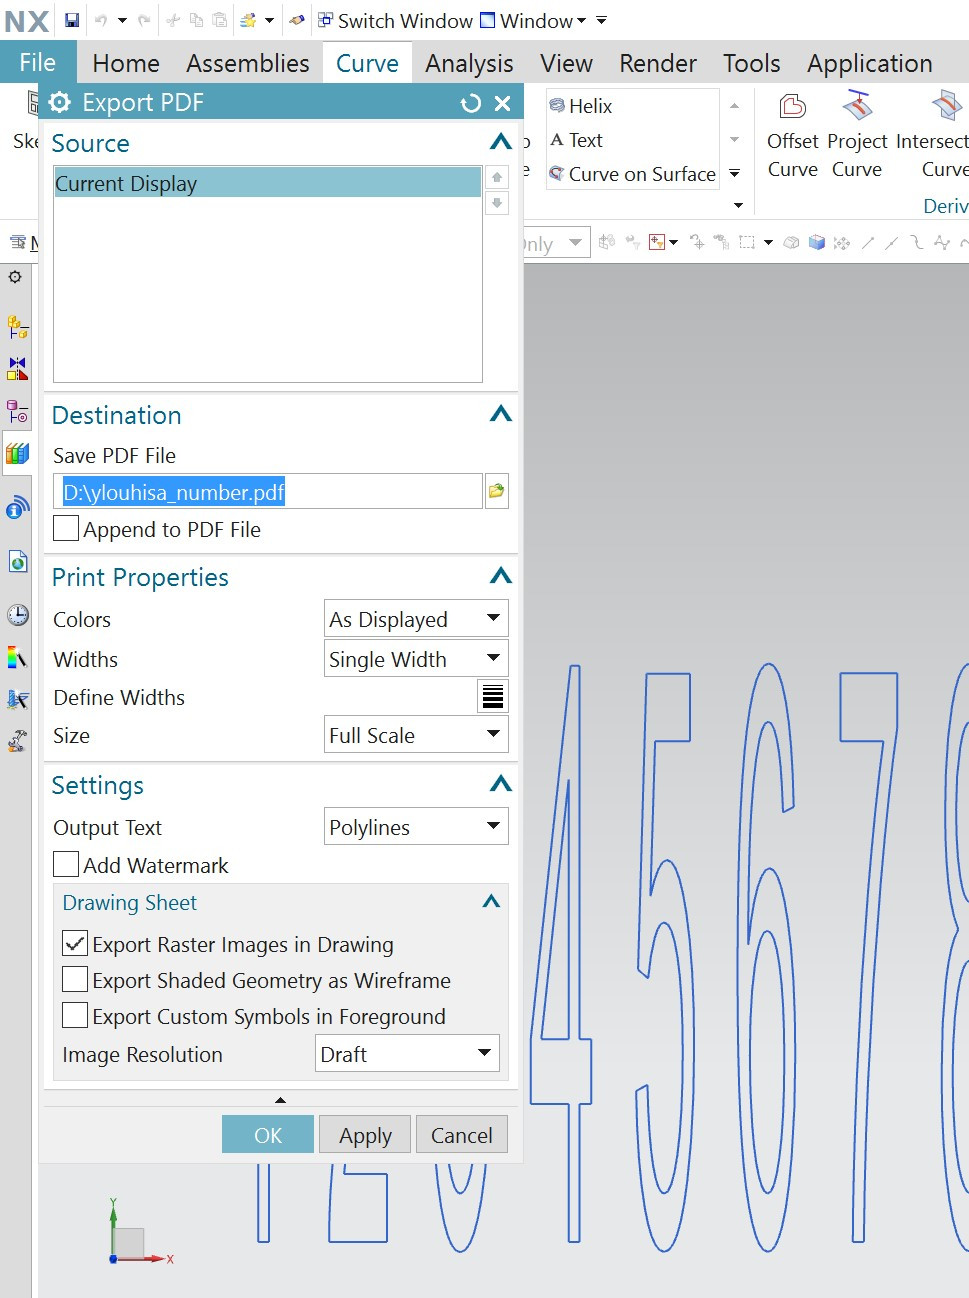Open the color palette sidebar icon
969x1298 pixels.
click(17, 657)
